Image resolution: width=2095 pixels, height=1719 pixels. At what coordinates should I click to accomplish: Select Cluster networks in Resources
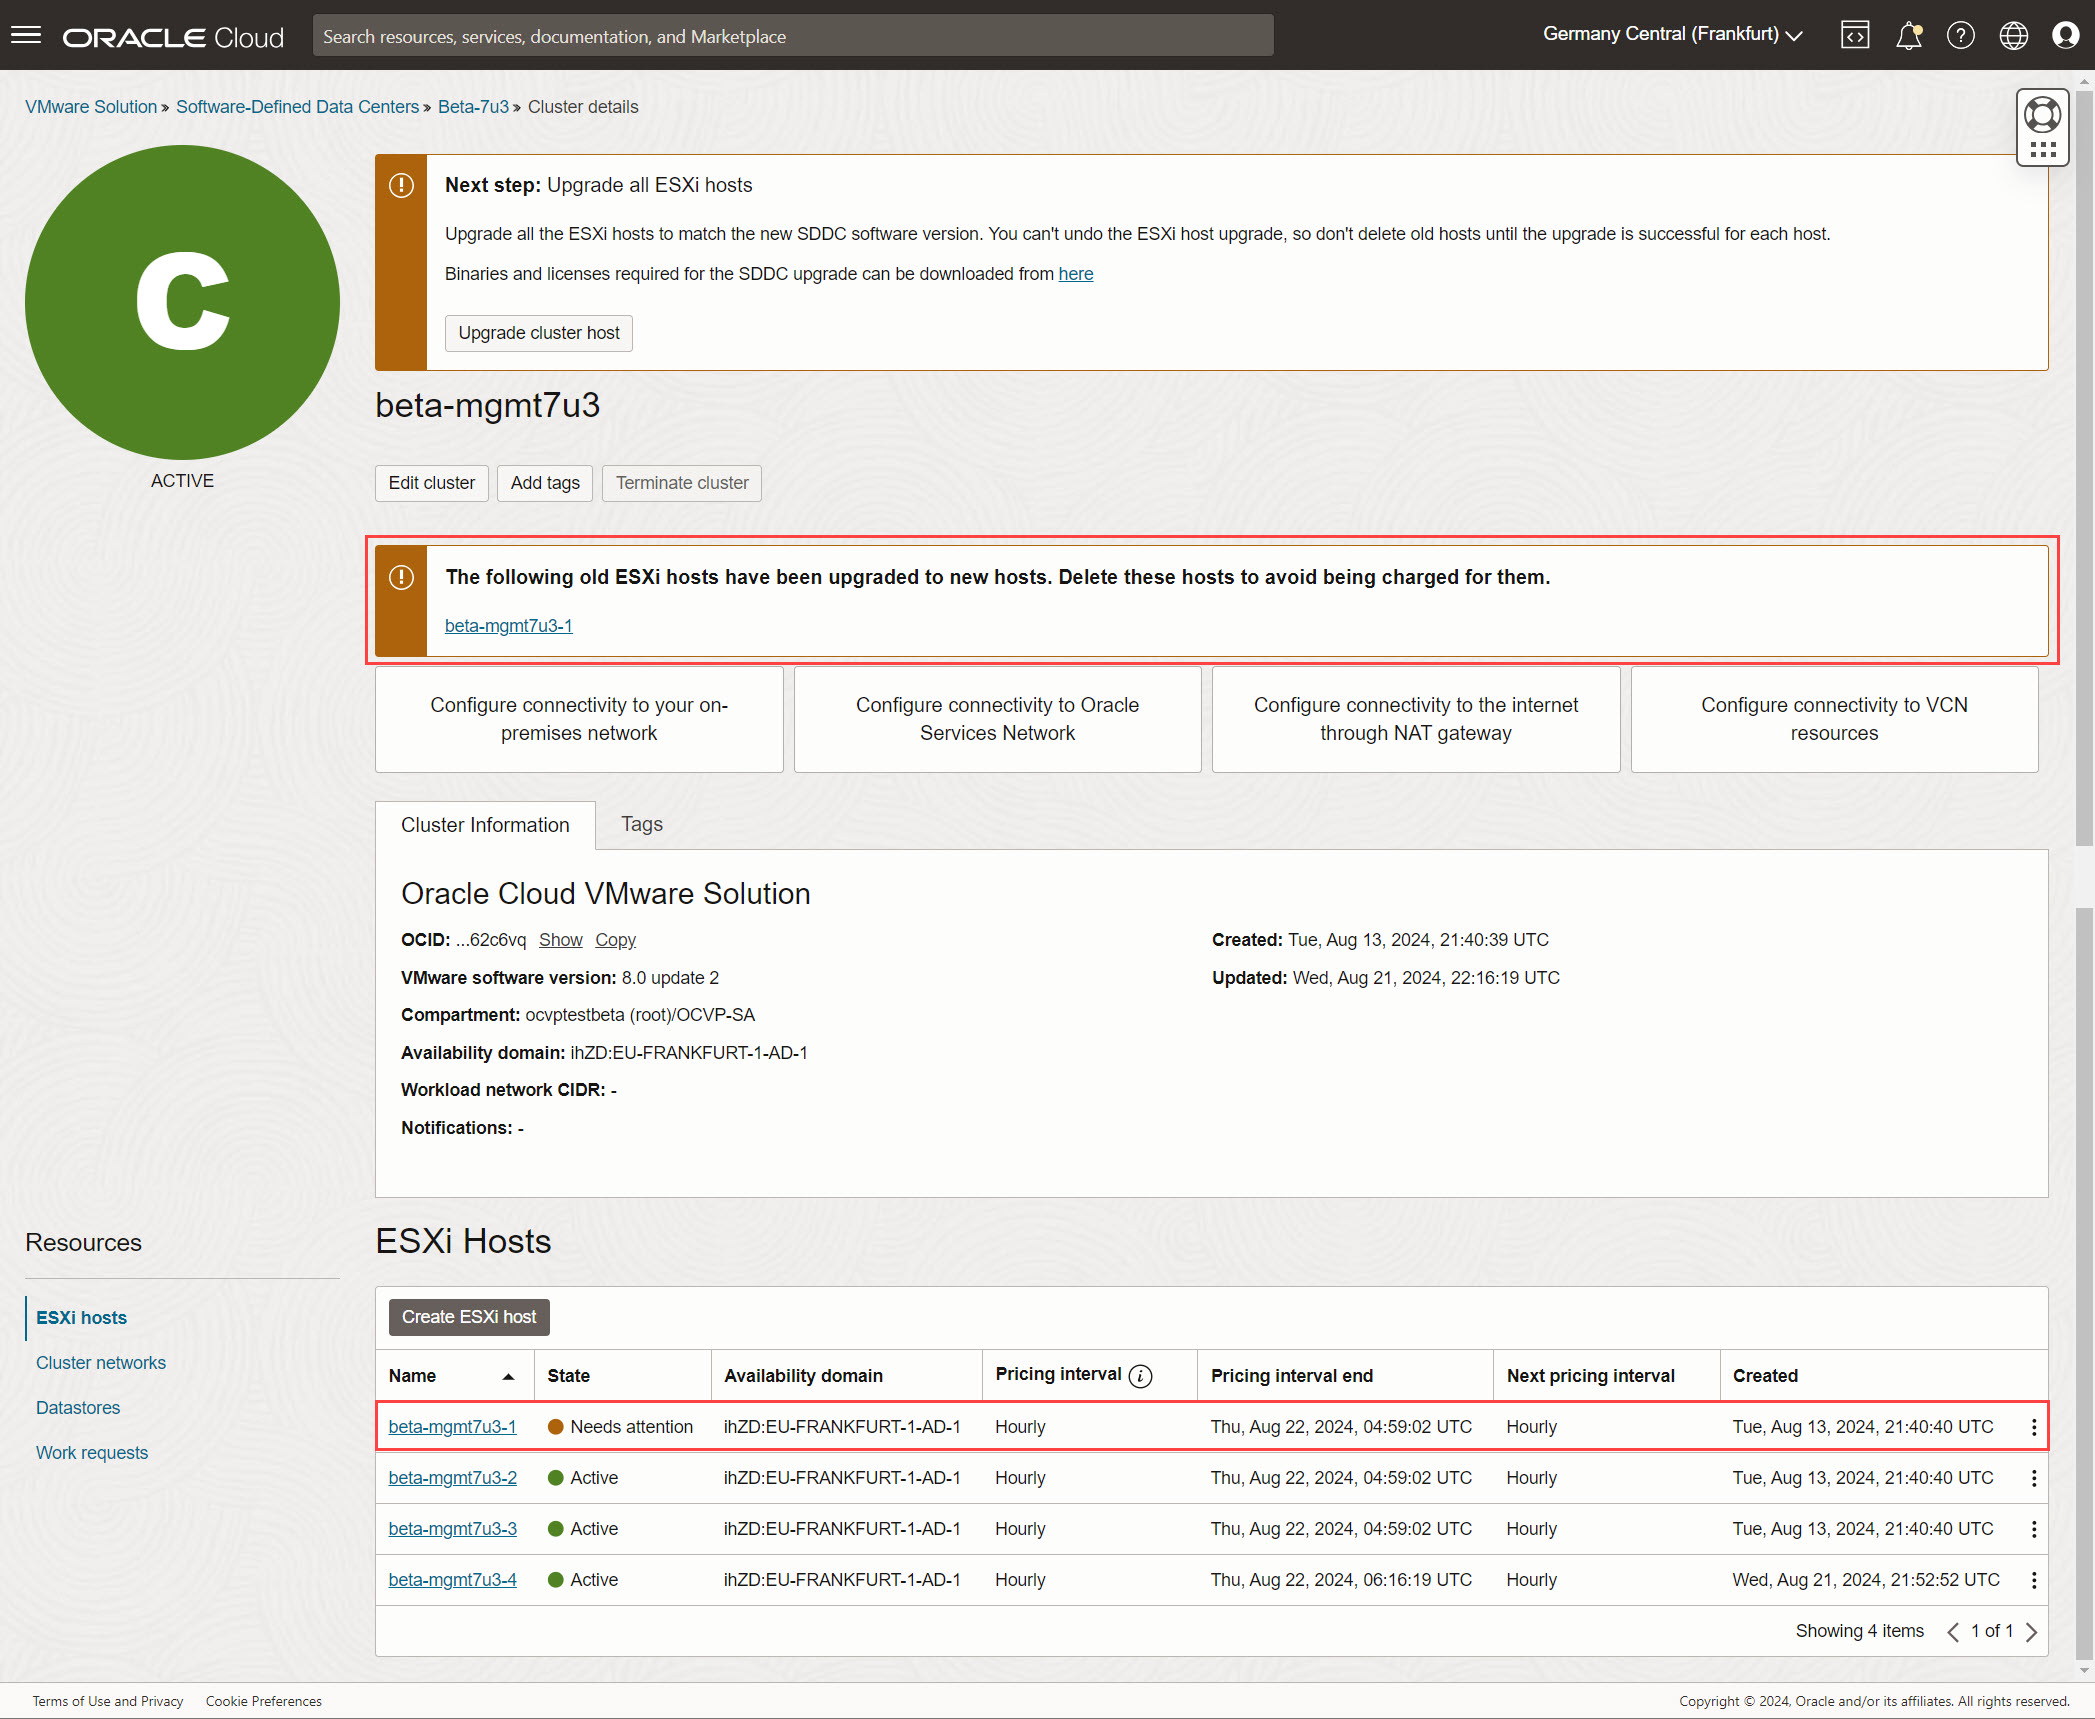coord(100,1362)
